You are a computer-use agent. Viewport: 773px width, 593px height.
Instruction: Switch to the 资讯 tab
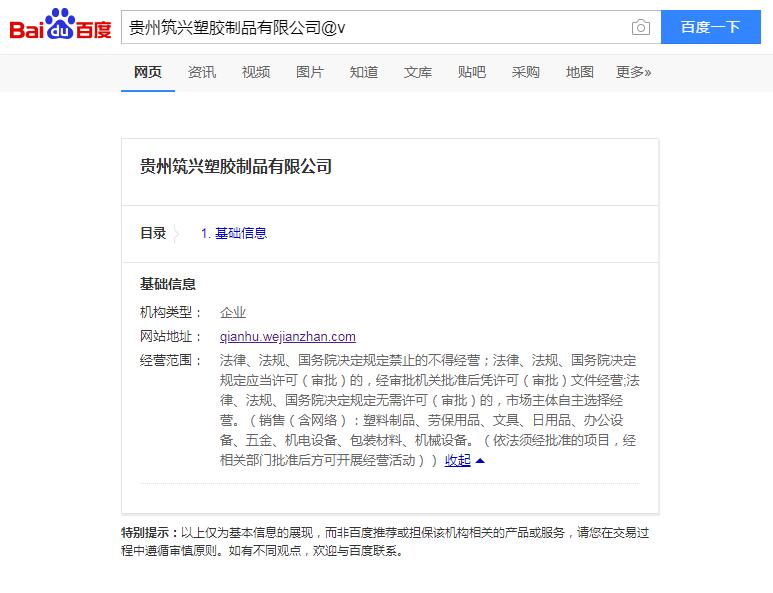202,72
